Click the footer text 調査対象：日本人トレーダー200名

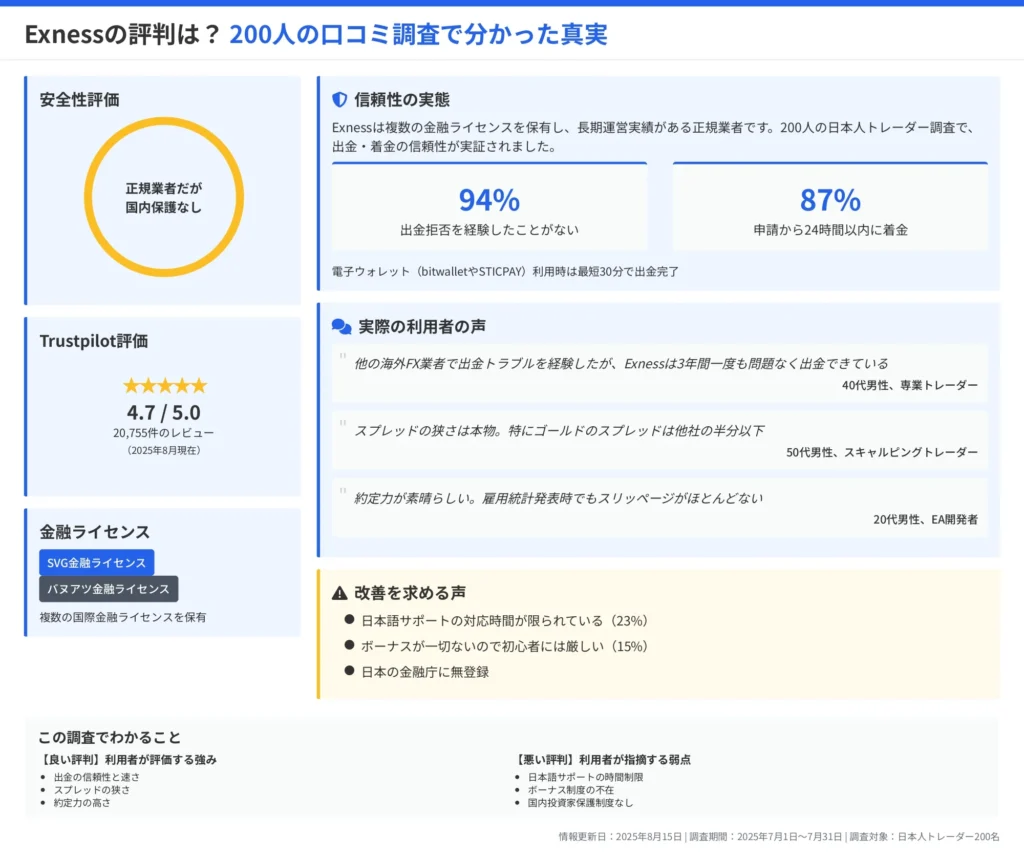click(924, 837)
